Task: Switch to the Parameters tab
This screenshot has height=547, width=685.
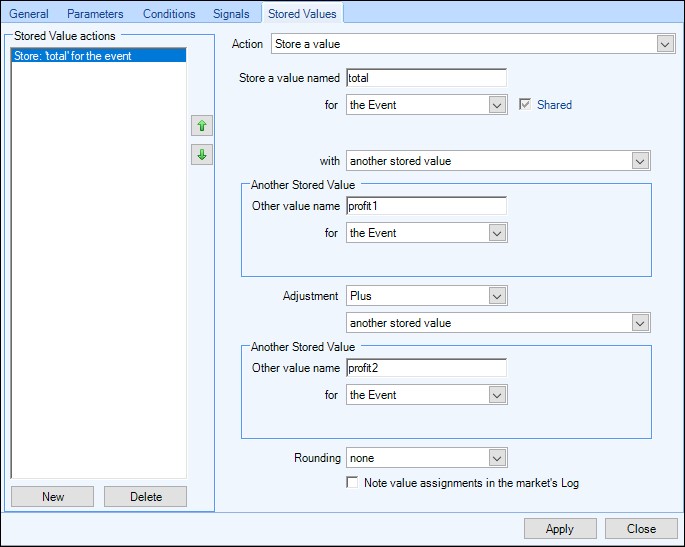Action: (95, 14)
